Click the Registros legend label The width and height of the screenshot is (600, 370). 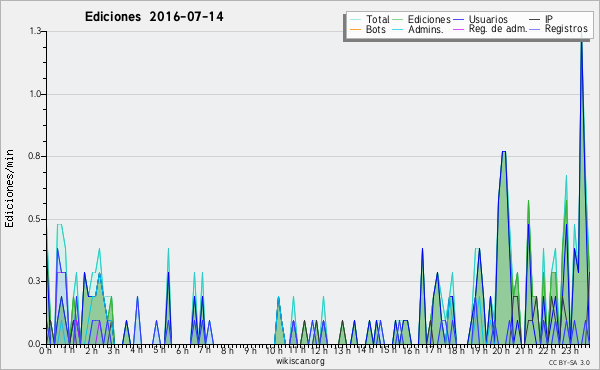(x=566, y=29)
